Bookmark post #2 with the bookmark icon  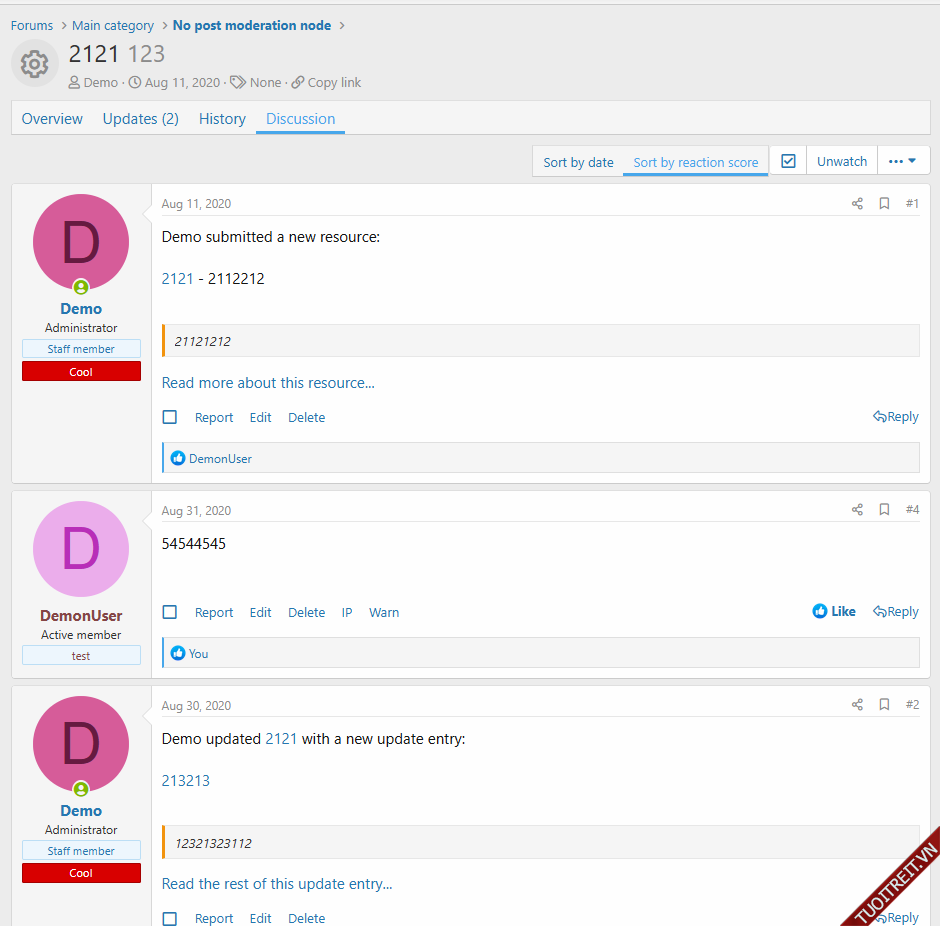click(884, 705)
